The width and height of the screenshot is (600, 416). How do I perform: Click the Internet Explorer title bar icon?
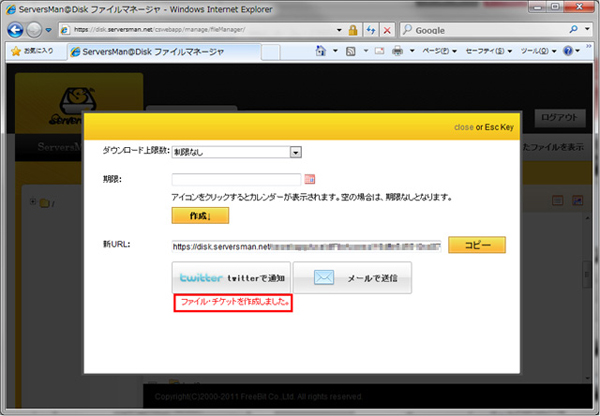11,9
